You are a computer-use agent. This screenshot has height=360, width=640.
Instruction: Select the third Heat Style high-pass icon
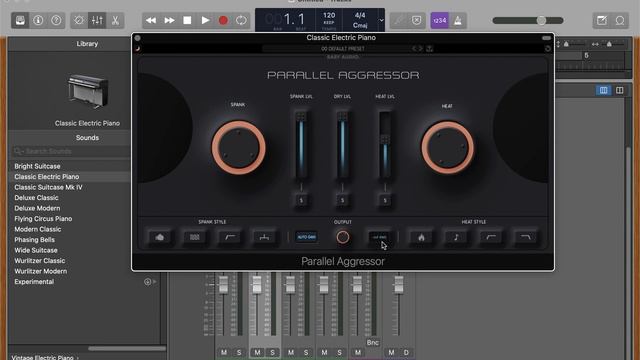pyautogui.click(x=491, y=237)
